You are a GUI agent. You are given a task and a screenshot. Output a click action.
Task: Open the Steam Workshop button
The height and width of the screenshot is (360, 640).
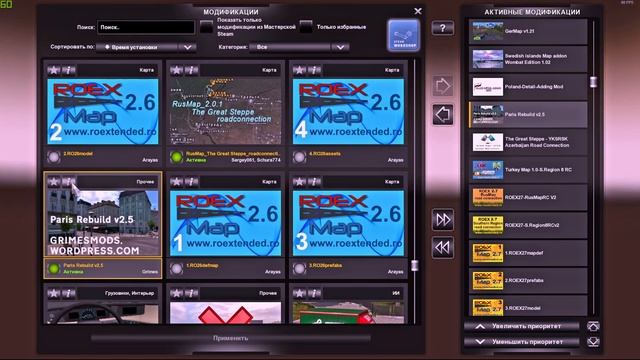point(403,36)
